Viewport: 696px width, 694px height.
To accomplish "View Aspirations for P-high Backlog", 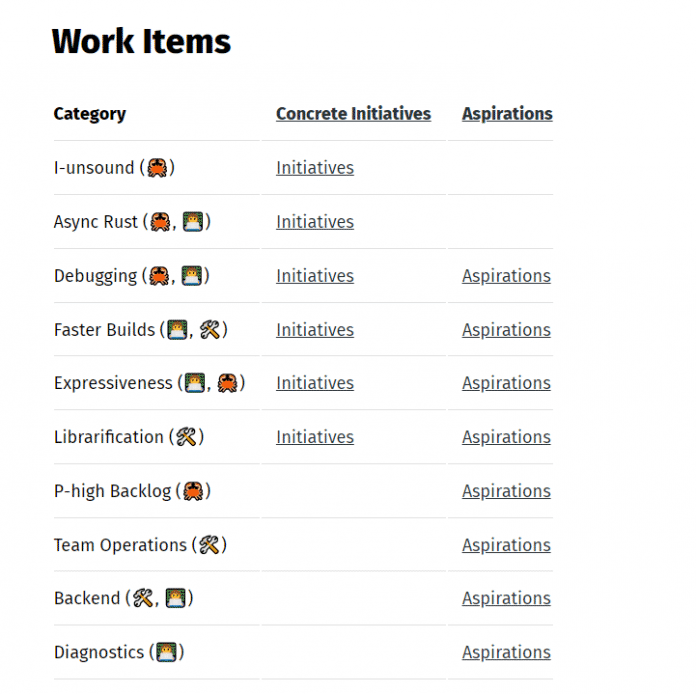I will click(x=506, y=491).
